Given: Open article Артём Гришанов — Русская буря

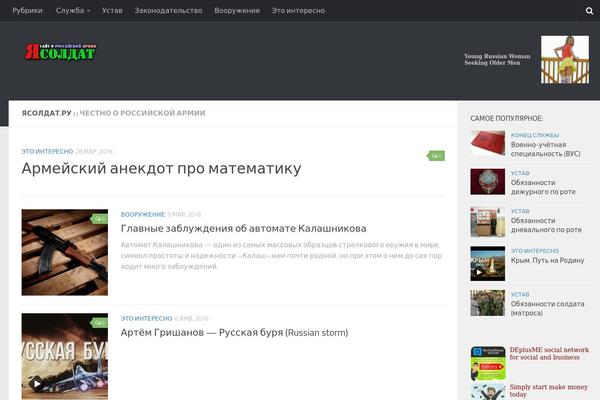Looking at the screenshot, I should pyautogui.click(x=234, y=332).
